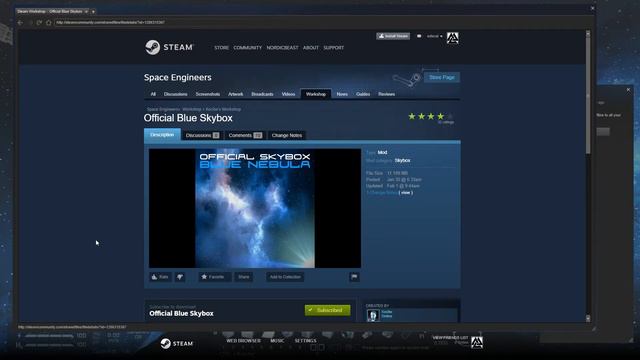Open the user avatar in the page header
The image size is (640, 360).
[452, 38]
